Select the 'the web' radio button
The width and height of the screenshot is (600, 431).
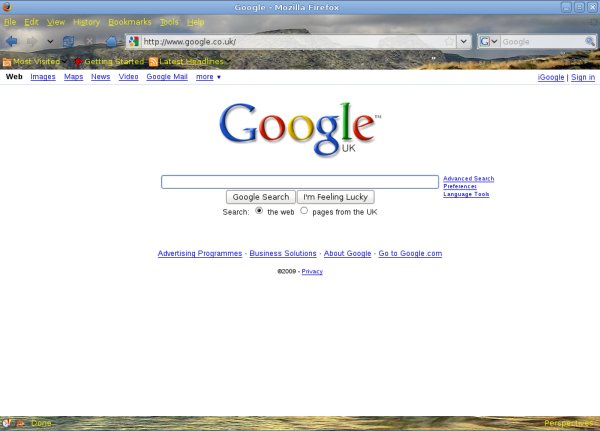click(259, 211)
